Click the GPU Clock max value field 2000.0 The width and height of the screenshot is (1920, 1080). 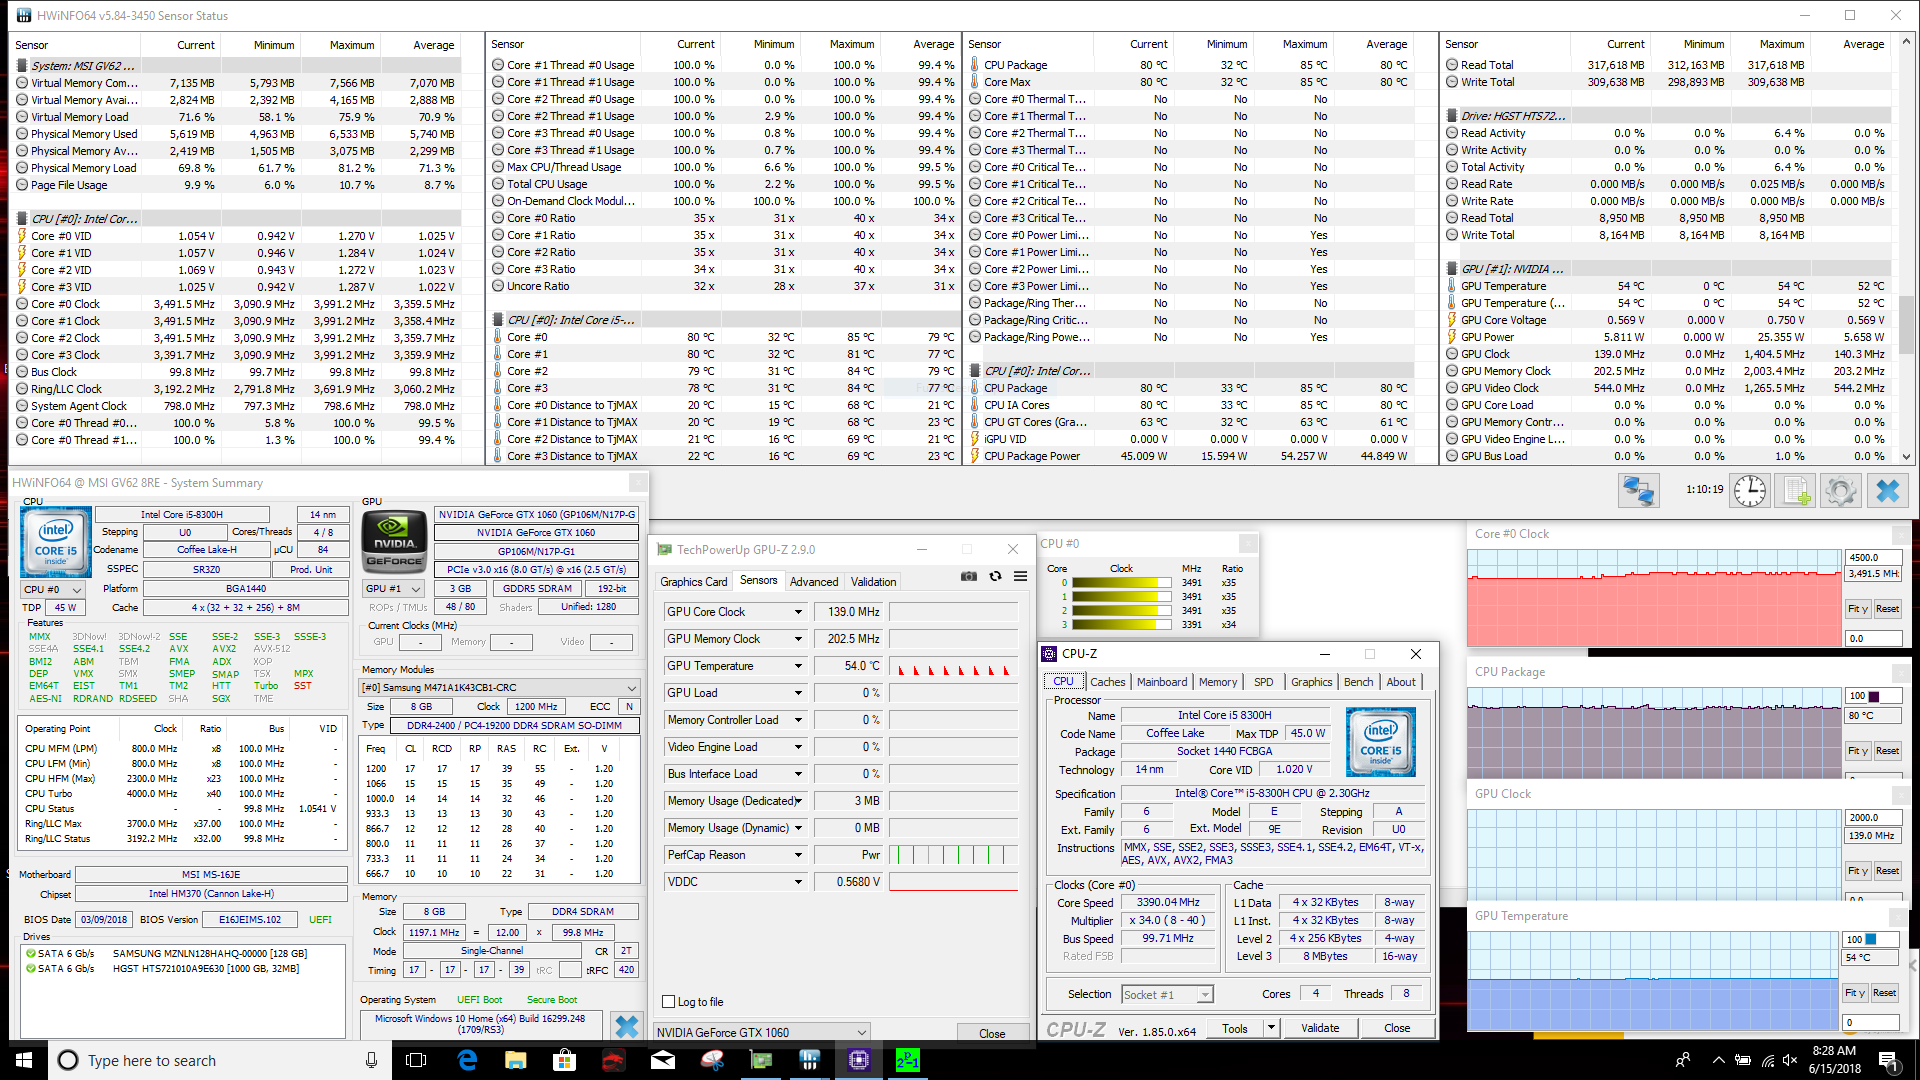coord(1872,817)
